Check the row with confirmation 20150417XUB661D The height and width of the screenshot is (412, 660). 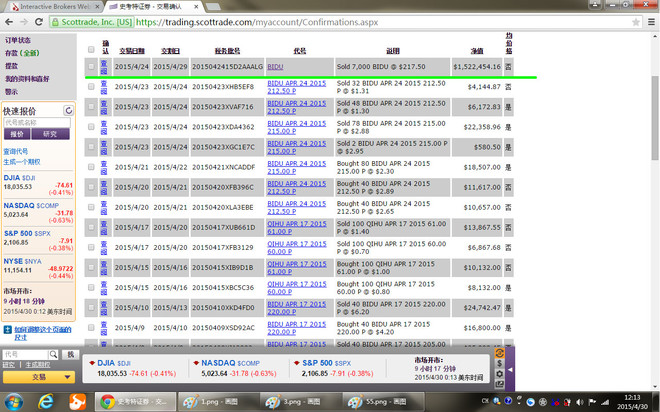pyautogui.click(x=91, y=227)
